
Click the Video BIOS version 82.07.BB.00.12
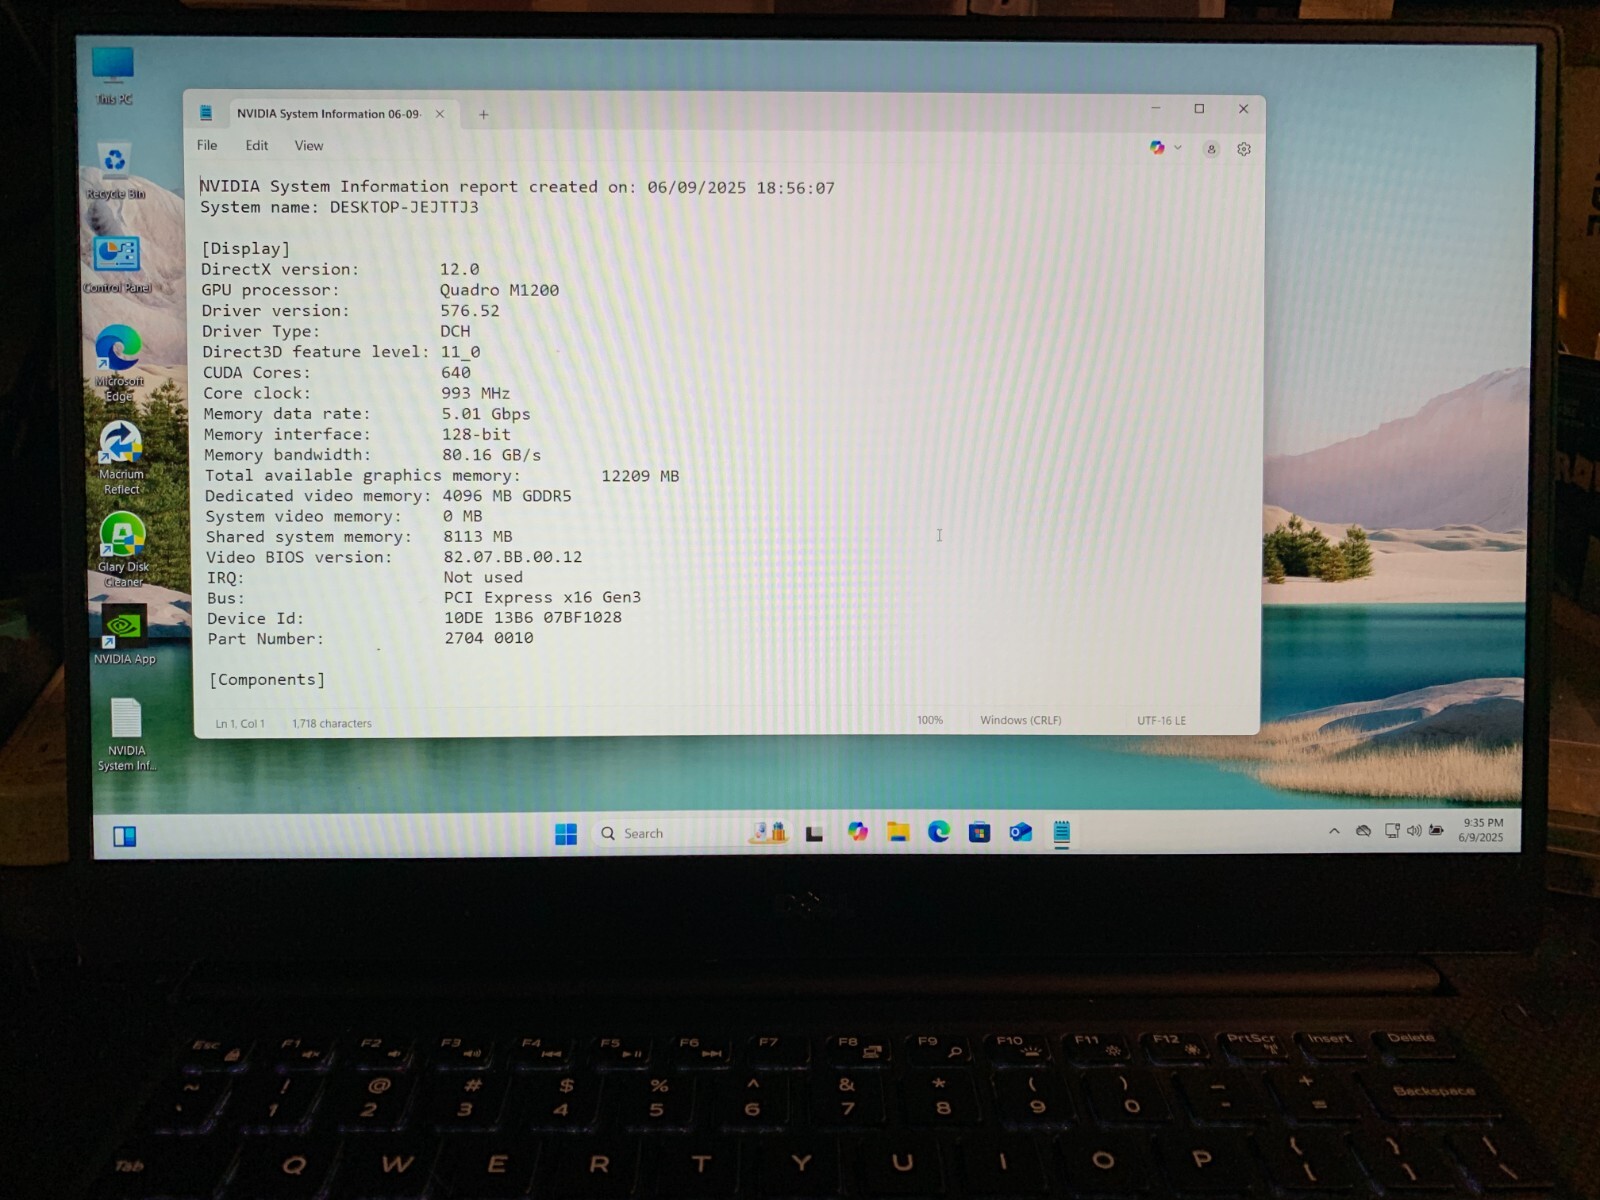tap(513, 557)
